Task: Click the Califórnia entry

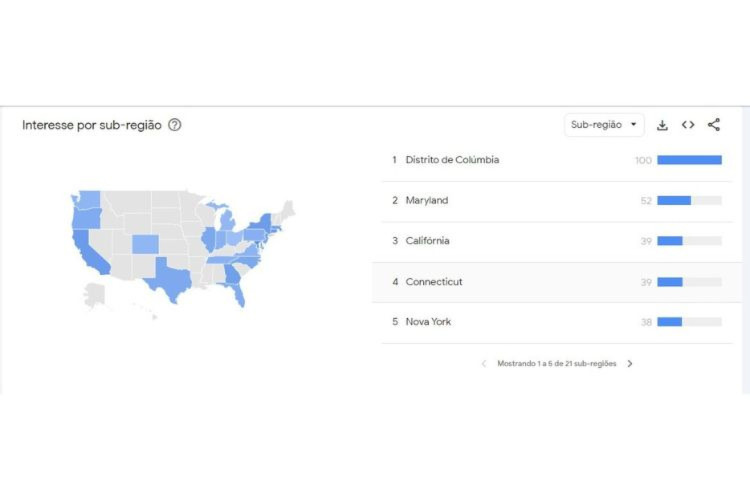Action: (427, 241)
